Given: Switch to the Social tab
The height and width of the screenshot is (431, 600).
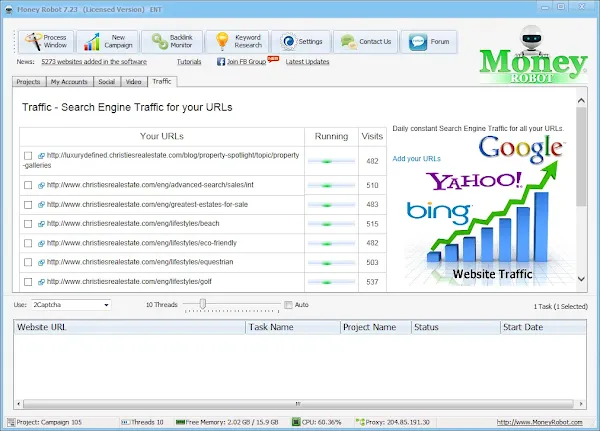Looking at the screenshot, I should pos(107,82).
